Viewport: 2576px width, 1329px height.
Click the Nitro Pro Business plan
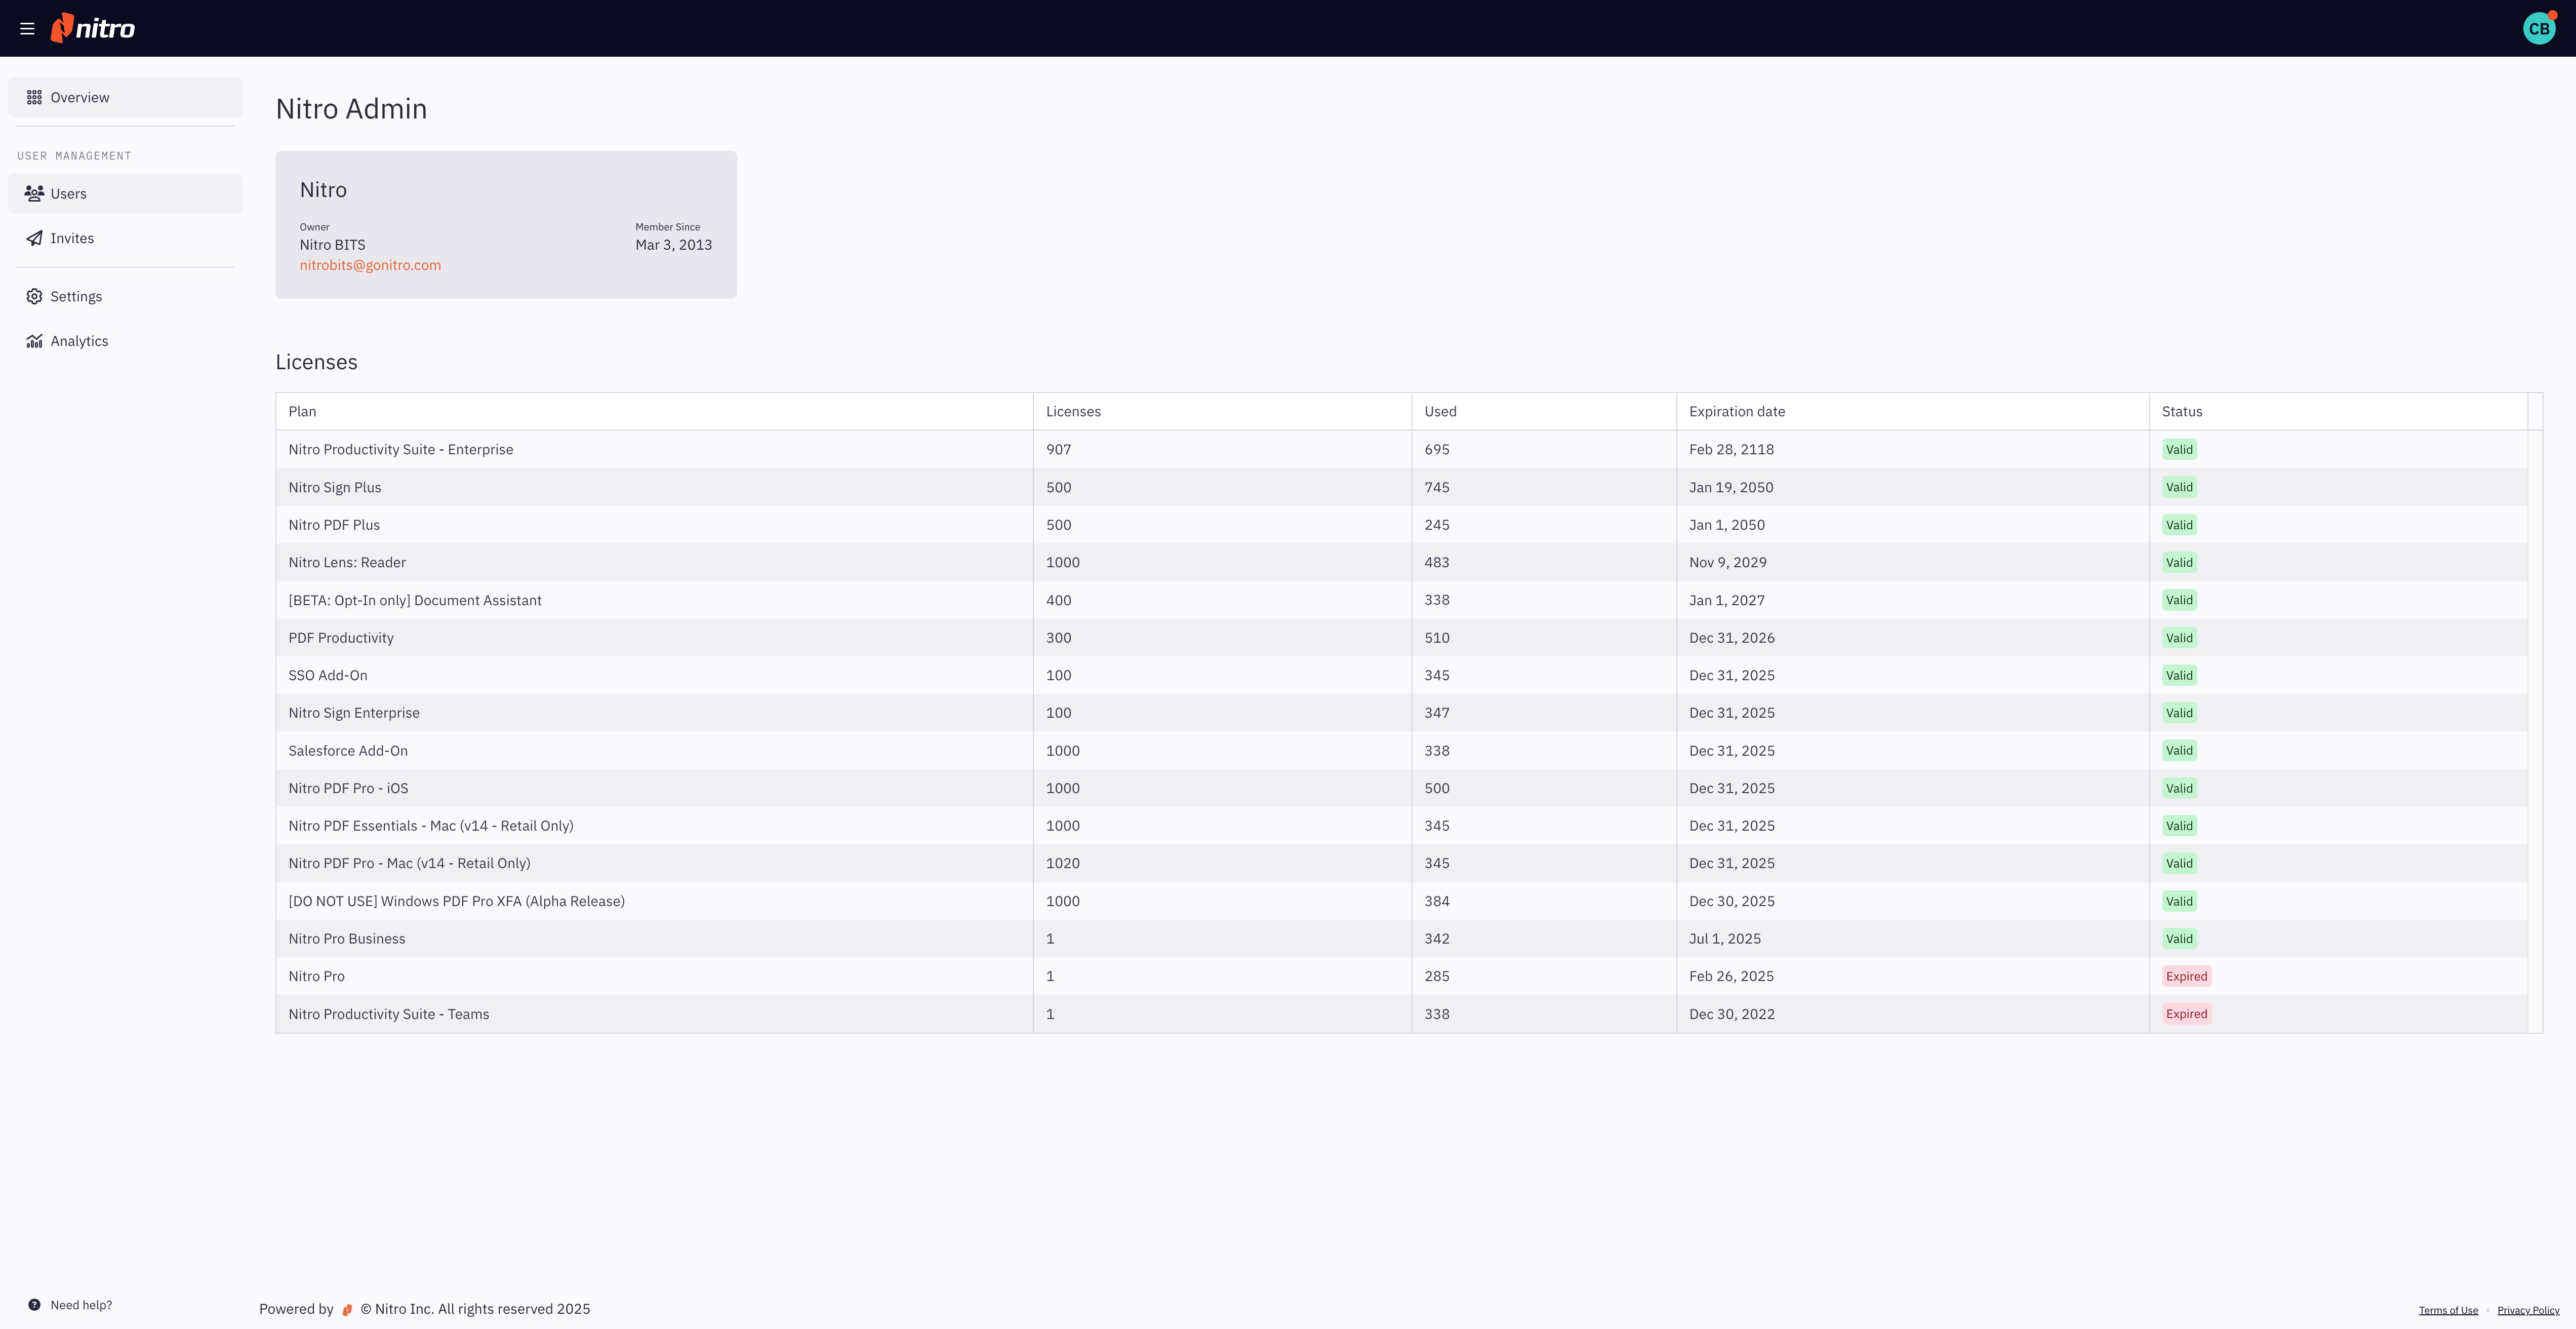coord(347,939)
